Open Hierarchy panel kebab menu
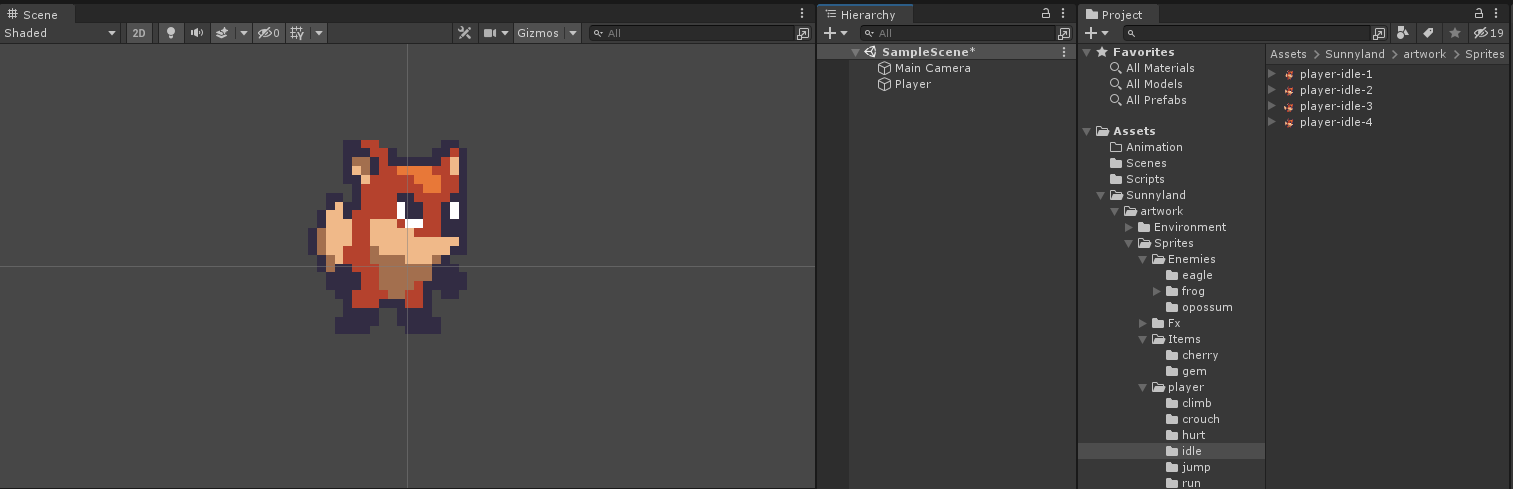1513x489 pixels. pos(1063,13)
